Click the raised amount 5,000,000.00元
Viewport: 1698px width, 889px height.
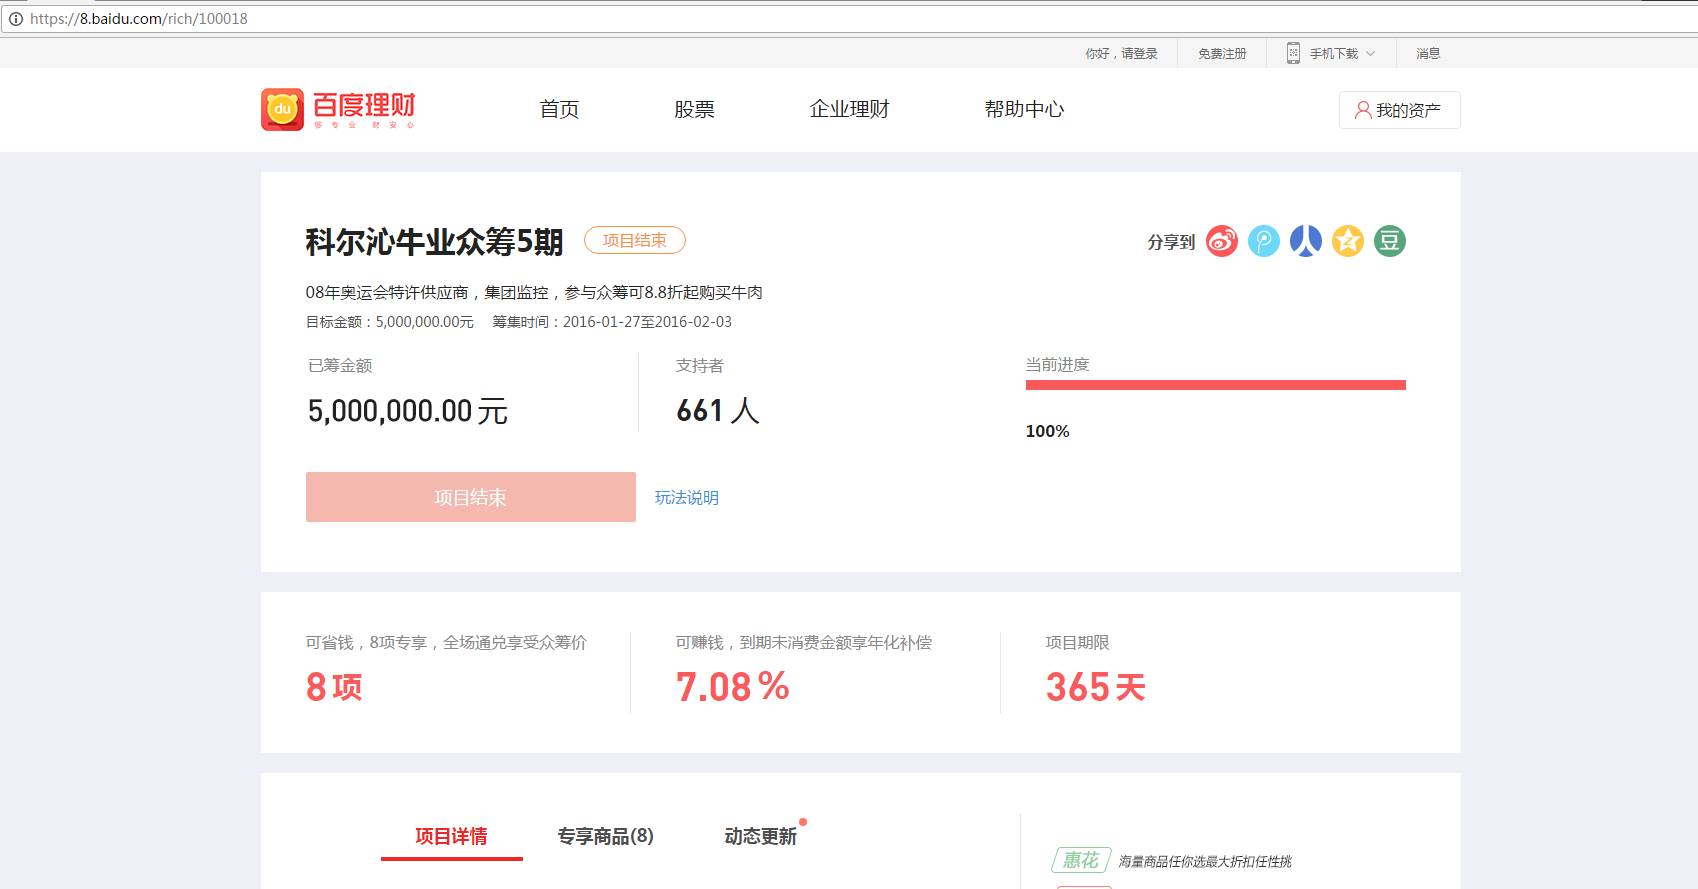(x=408, y=411)
